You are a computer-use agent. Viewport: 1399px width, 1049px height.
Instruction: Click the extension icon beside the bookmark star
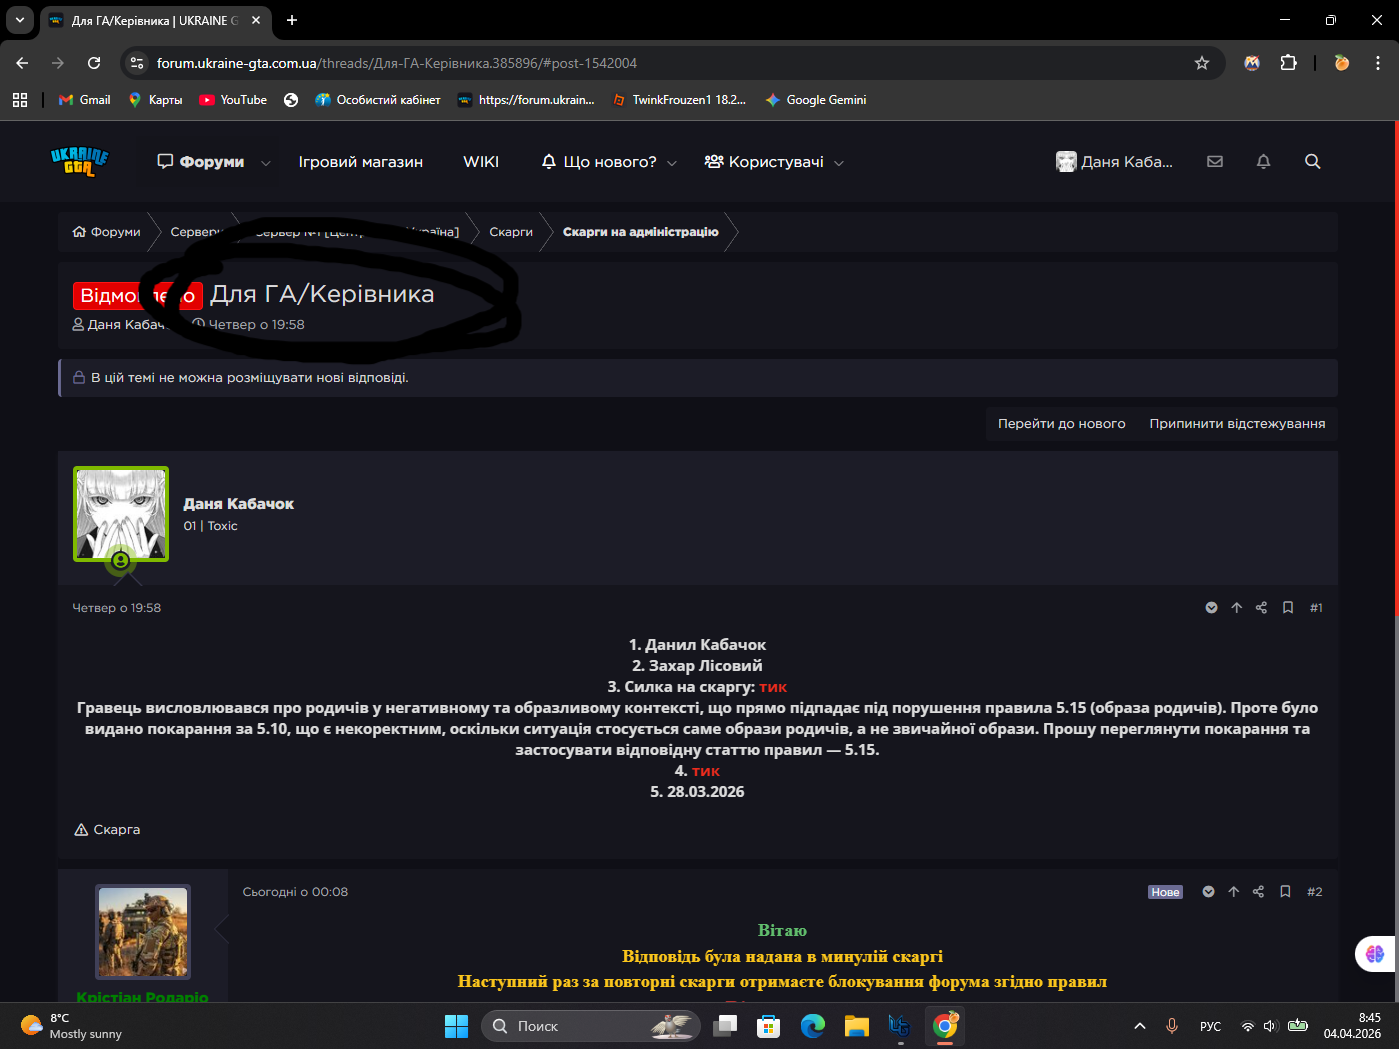coord(1252,63)
